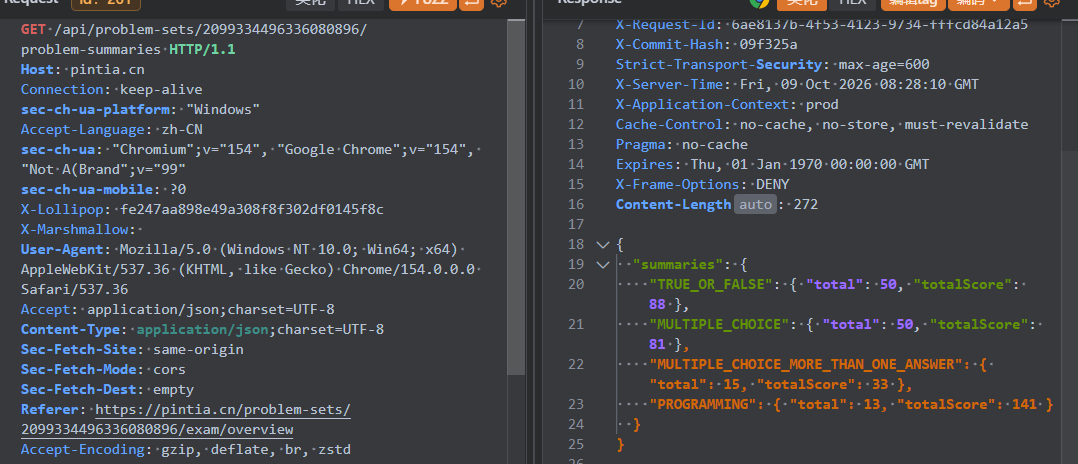Click the X-Frame-Options DENY value
The height and width of the screenshot is (464, 1078).
[773, 184]
